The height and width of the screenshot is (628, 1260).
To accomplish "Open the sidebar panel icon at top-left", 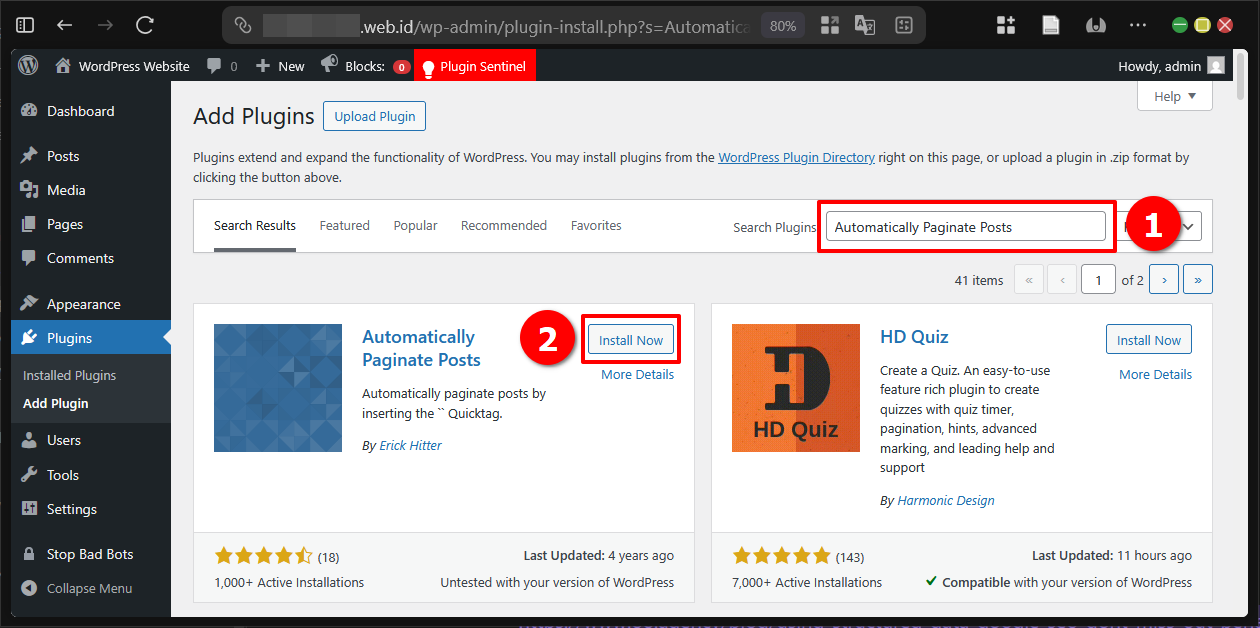I will [24, 25].
